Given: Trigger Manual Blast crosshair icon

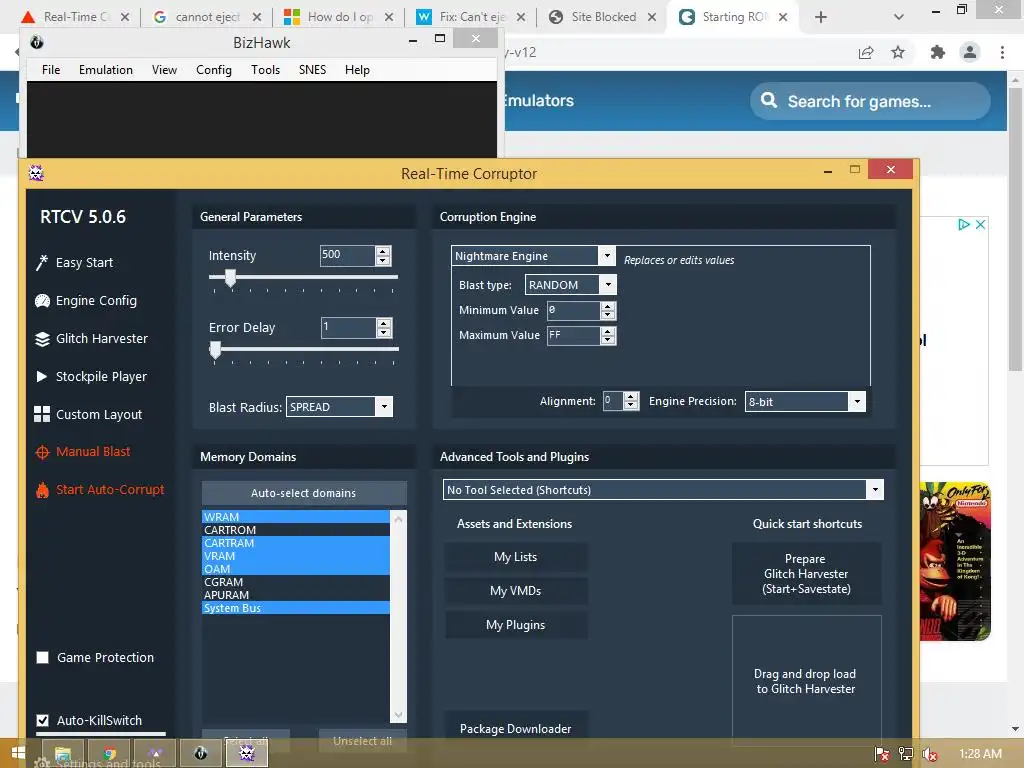Looking at the screenshot, I should pyautogui.click(x=42, y=452).
